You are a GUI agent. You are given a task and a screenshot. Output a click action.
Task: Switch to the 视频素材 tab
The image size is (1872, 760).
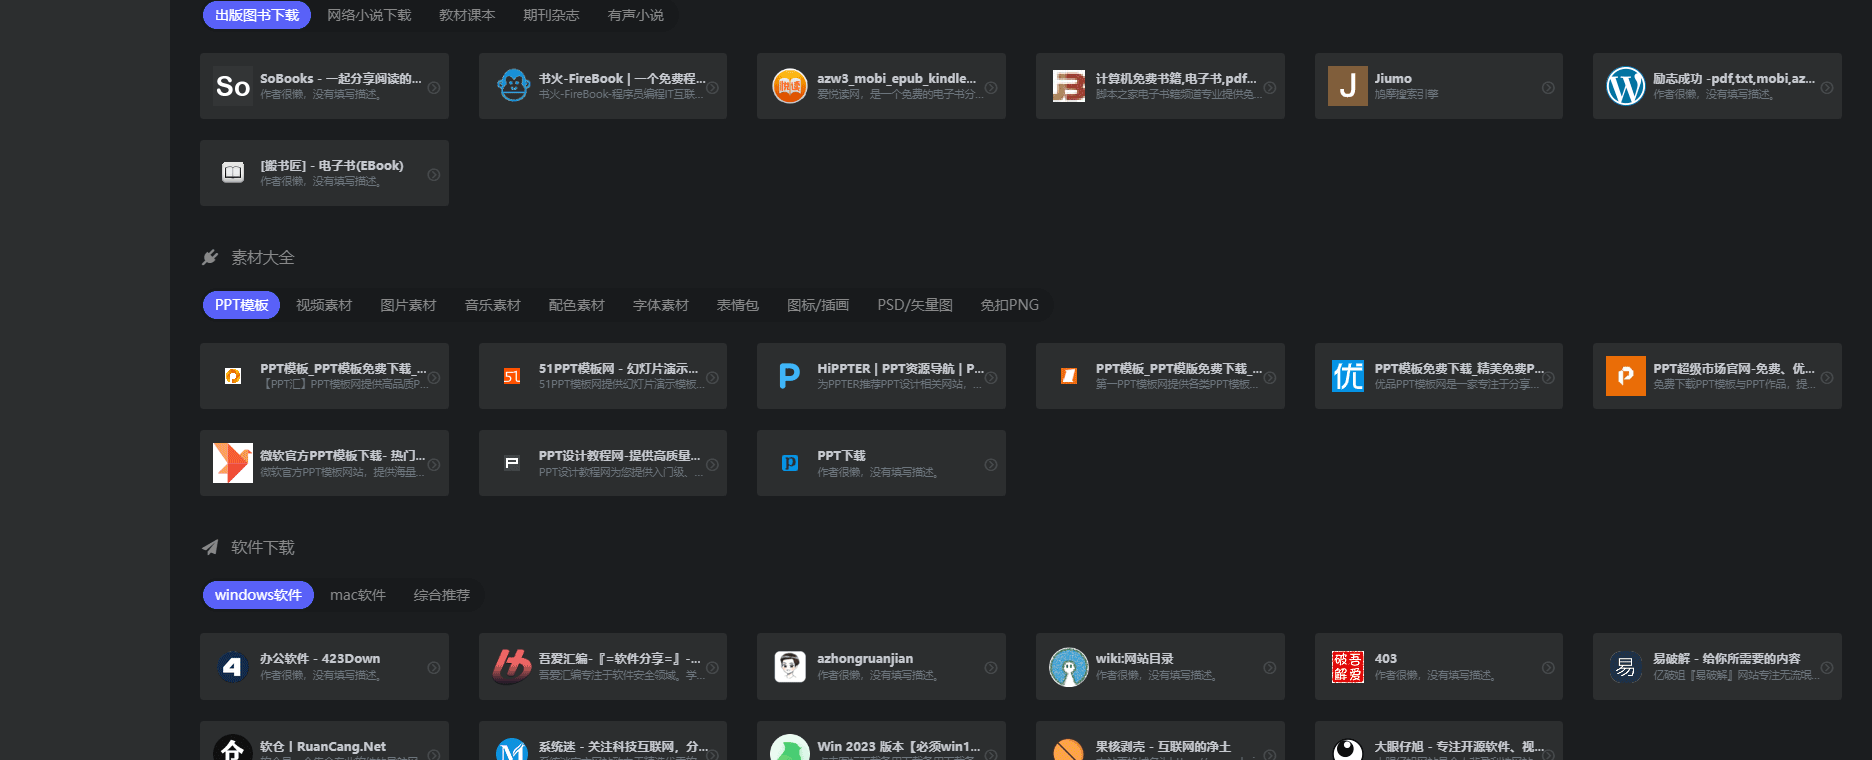pos(324,305)
